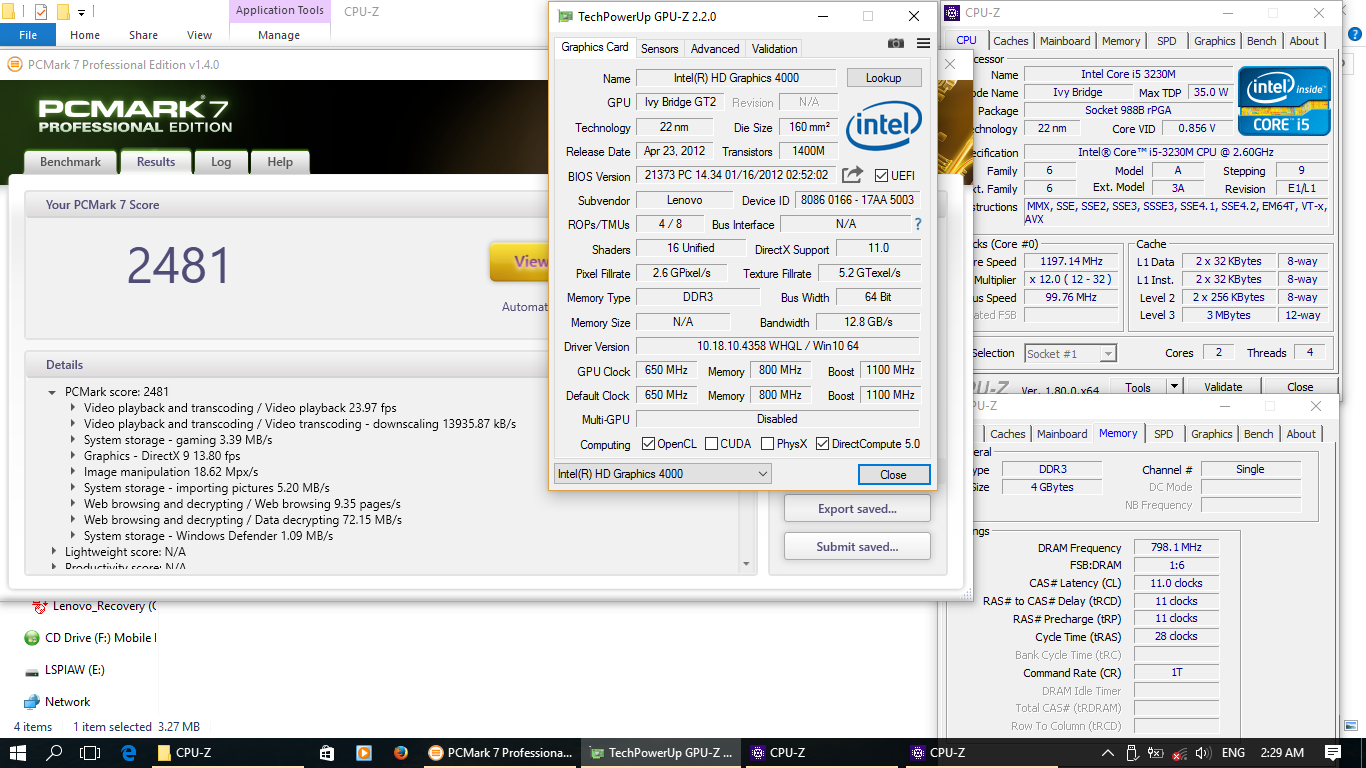Launch Firefox from the taskbar

click(401, 753)
